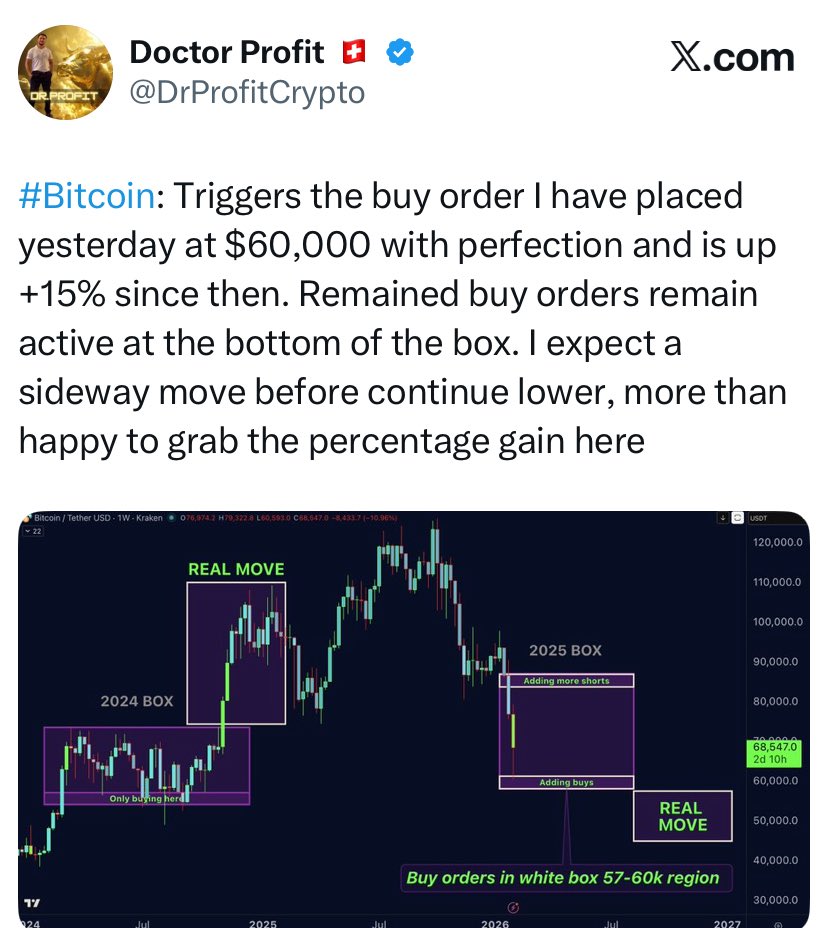Open Doctor Profit's profile picture
Viewport: 828px width, 928px height.
click(x=65, y=72)
